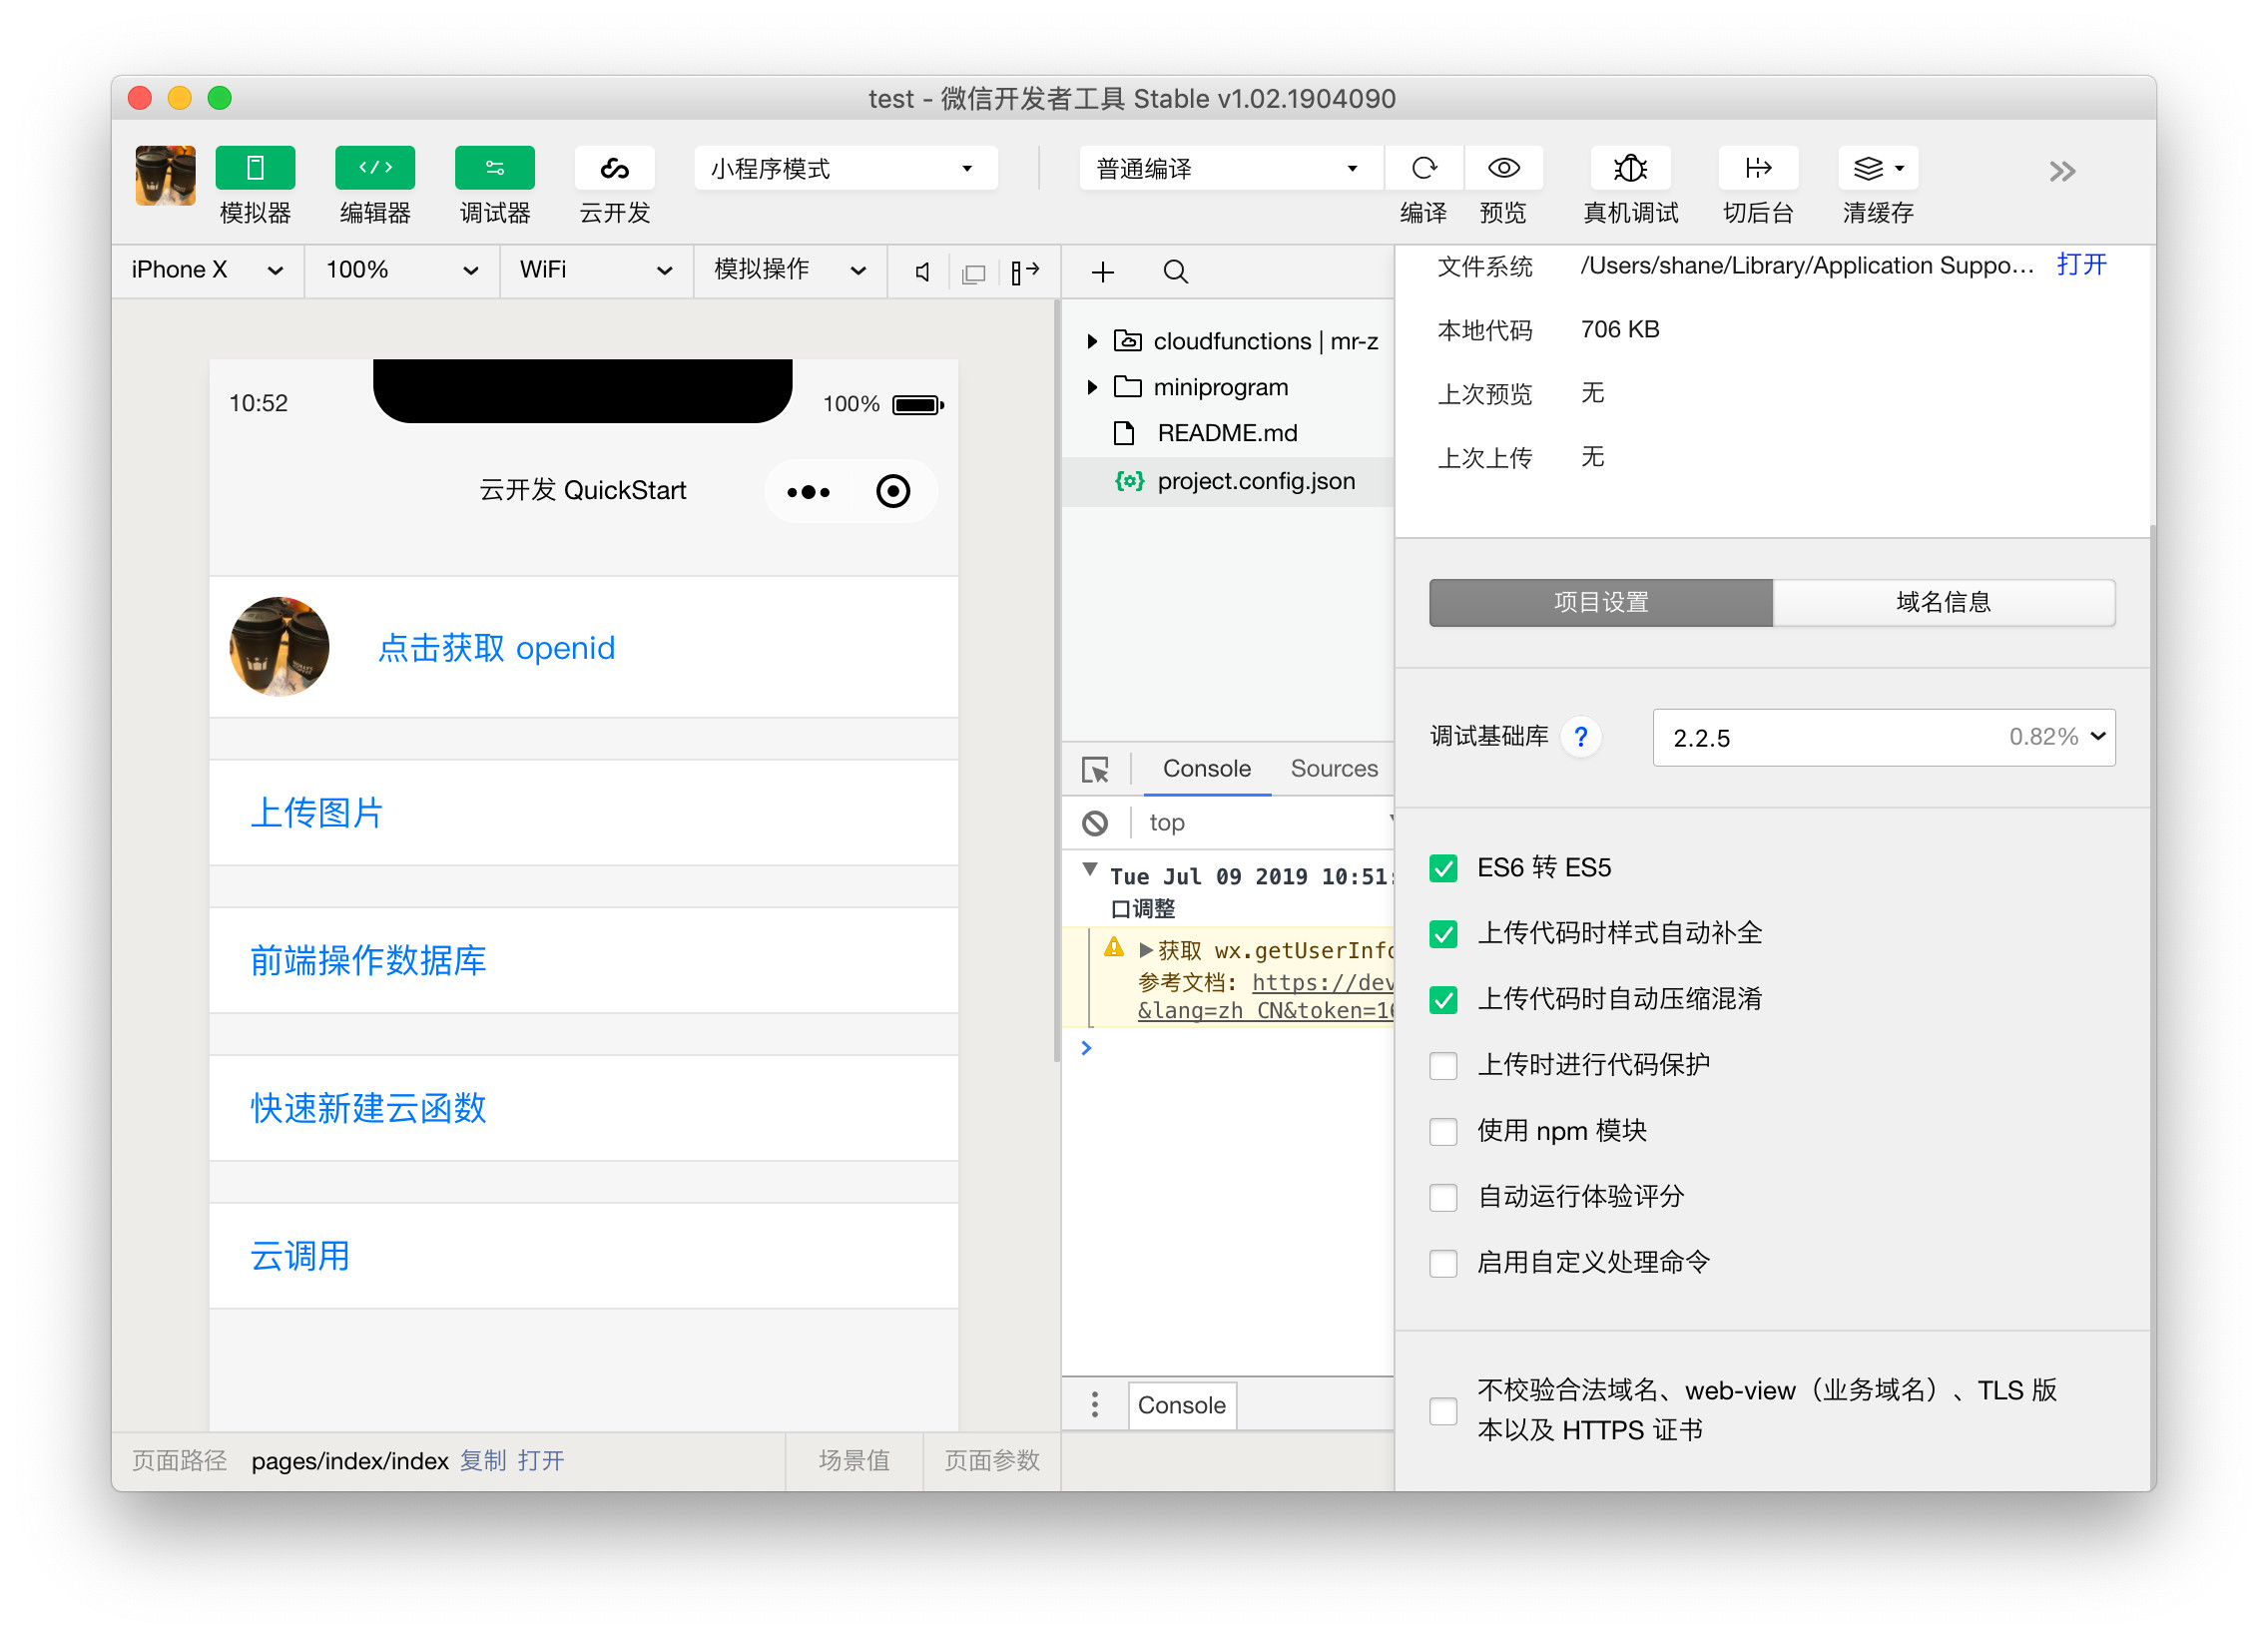This screenshot has width=2268, height=1639.
Task: Click the console context selector showing top
Action: (x=1268, y=823)
